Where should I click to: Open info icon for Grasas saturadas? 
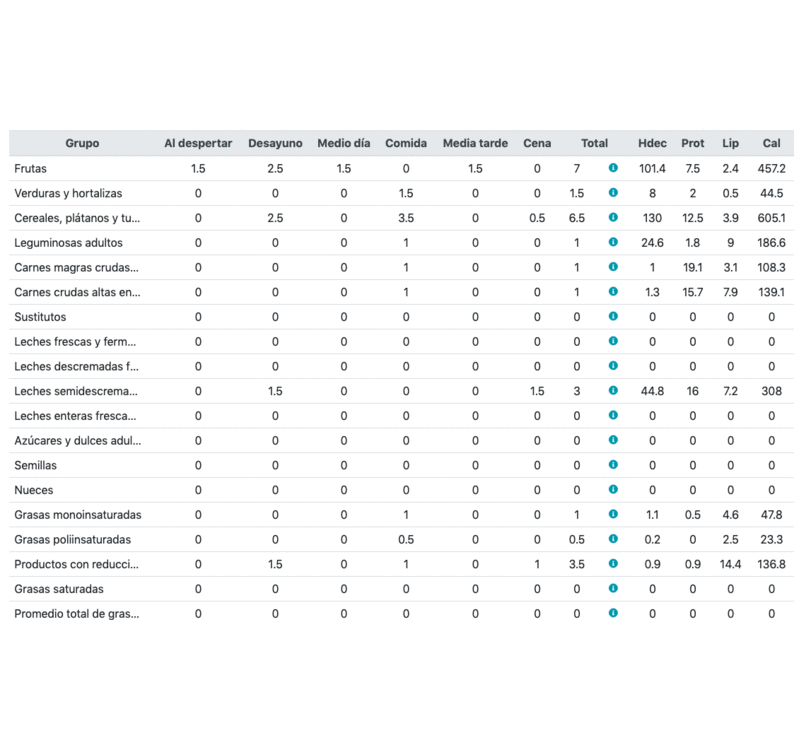tap(613, 589)
